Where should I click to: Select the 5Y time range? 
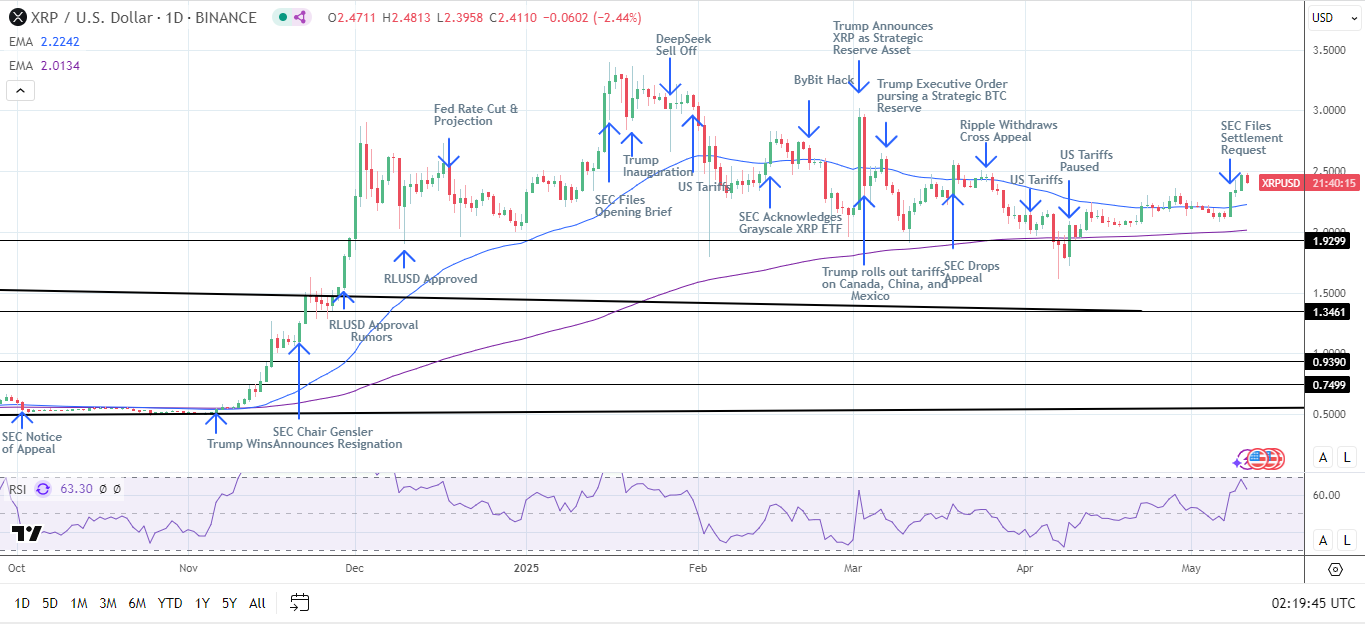[x=229, y=603]
